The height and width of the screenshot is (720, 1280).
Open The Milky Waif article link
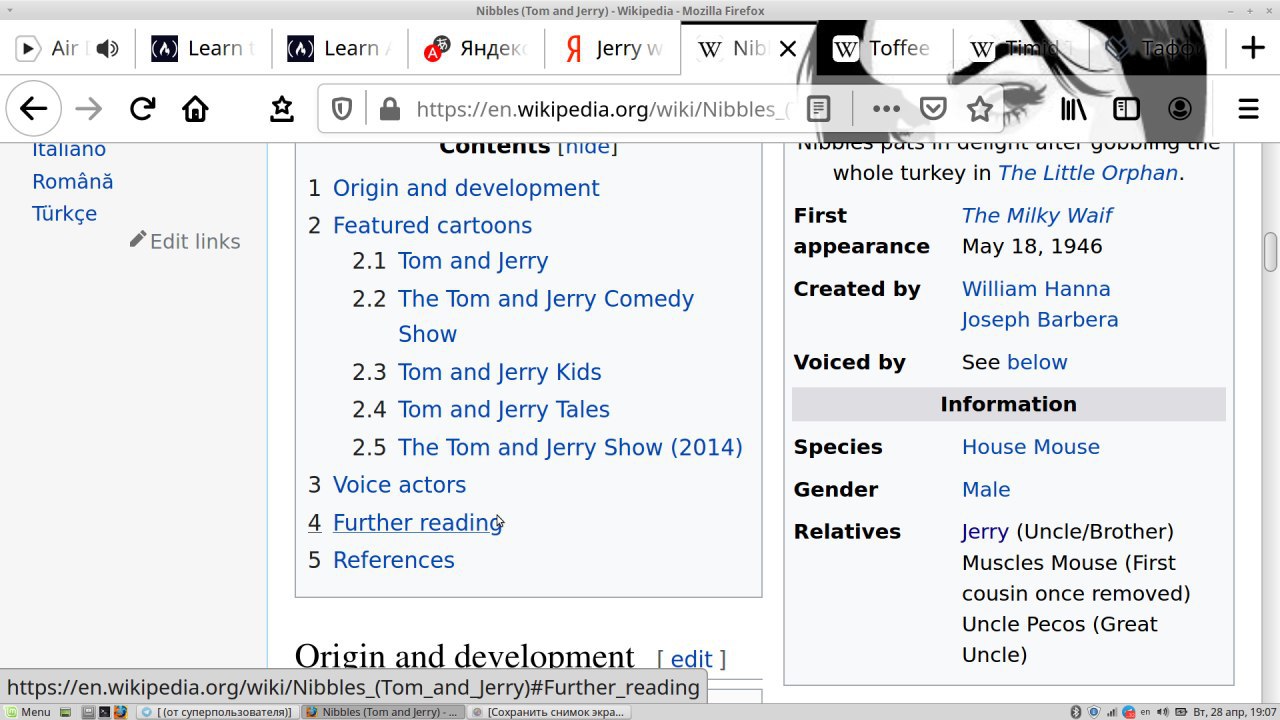pyautogui.click(x=1037, y=215)
